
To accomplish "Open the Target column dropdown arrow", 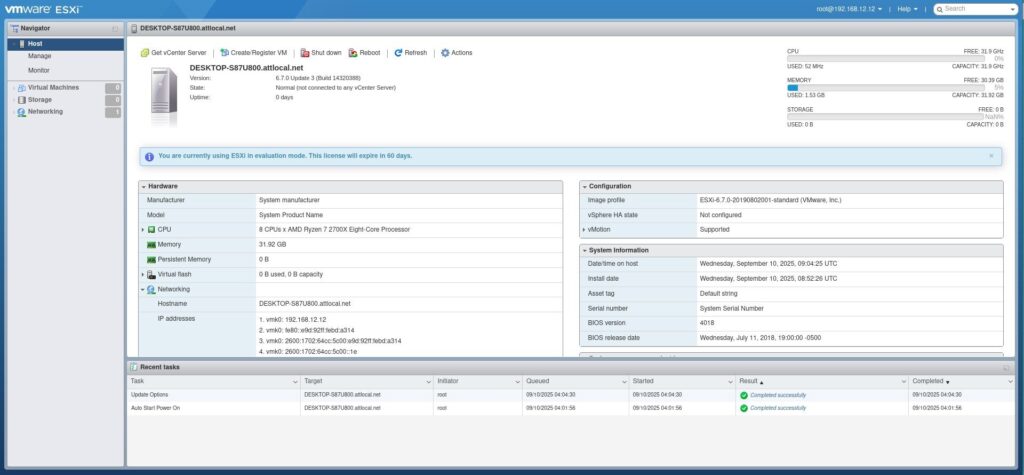I will click(428, 382).
